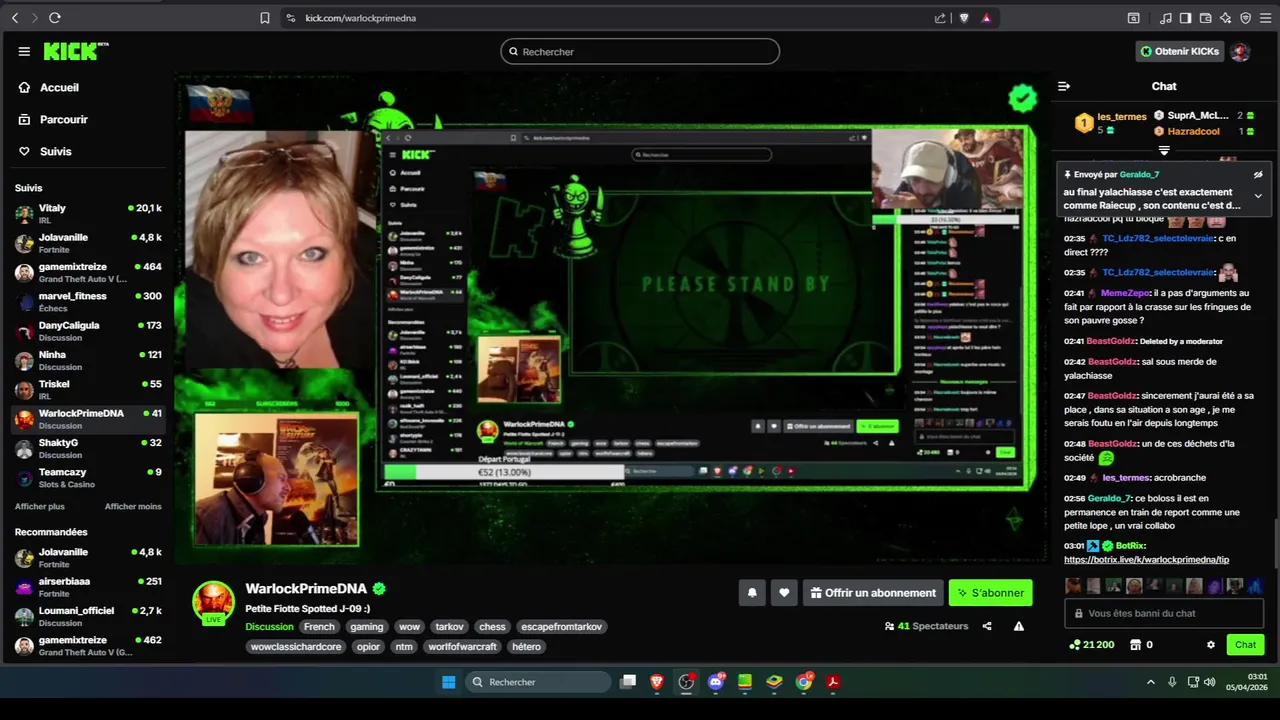
Task: Select the escapefromtarkov tag
Action: [x=561, y=627]
